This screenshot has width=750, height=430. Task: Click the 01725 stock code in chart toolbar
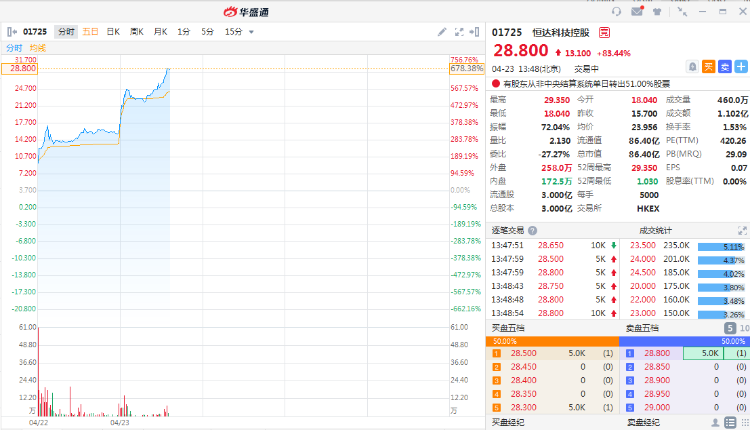[35, 32]
